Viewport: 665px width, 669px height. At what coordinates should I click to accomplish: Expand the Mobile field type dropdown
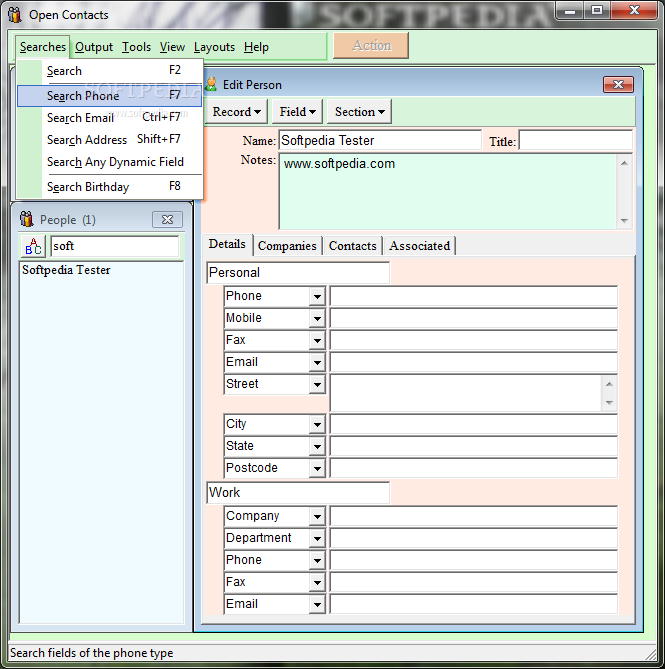point(317,318)
